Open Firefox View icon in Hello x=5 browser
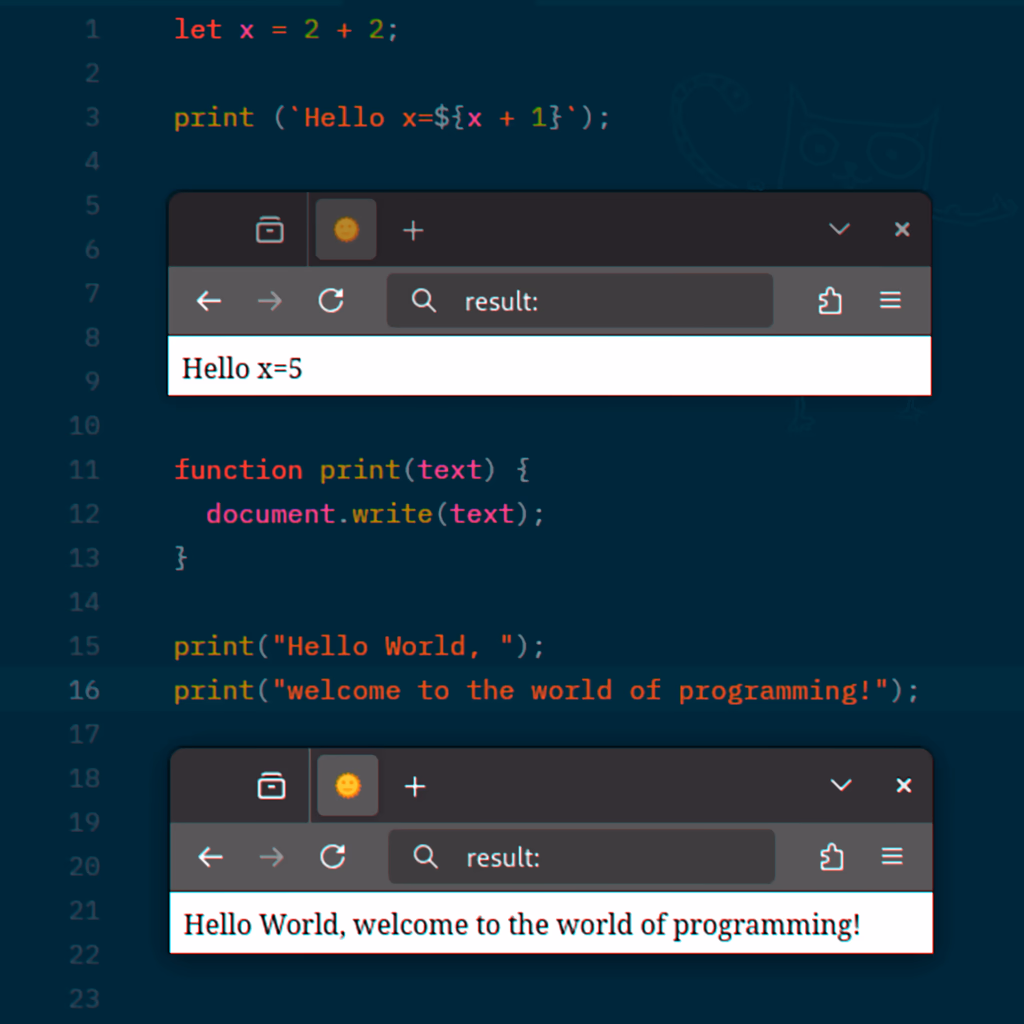 (x=269, y=230)
